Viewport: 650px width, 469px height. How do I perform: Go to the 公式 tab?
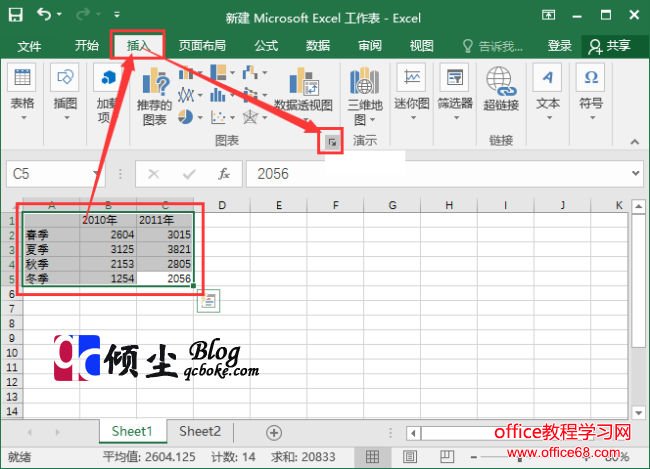266,45
